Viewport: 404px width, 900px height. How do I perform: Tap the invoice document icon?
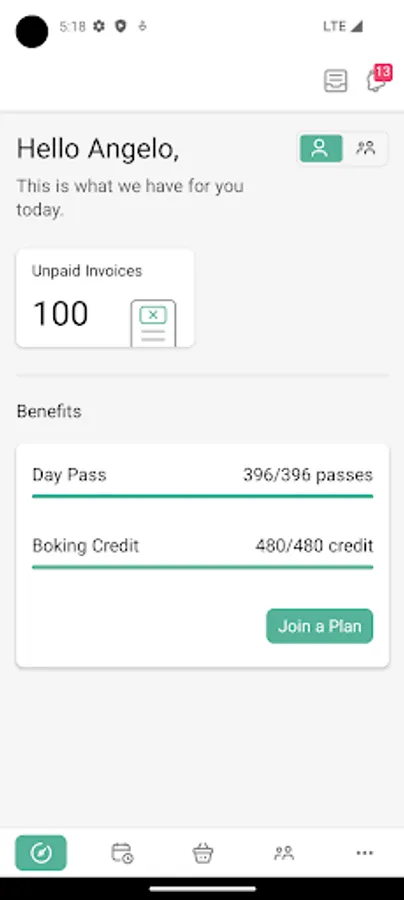[153, 323]
